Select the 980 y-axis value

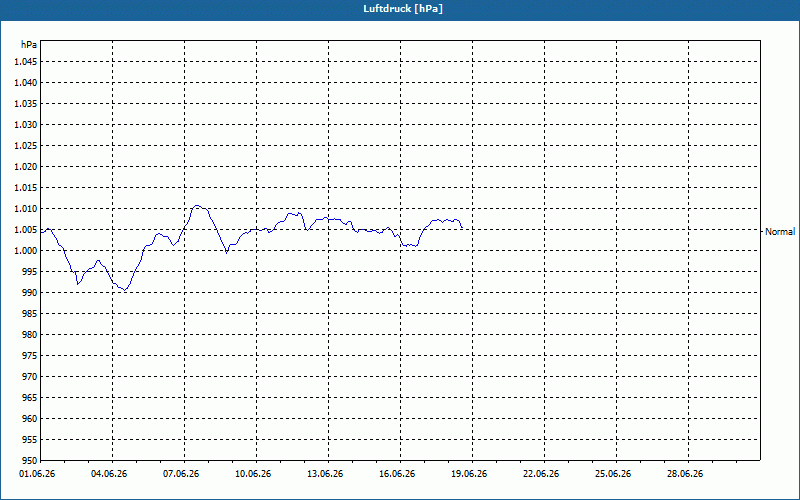[x=30, y=335]
